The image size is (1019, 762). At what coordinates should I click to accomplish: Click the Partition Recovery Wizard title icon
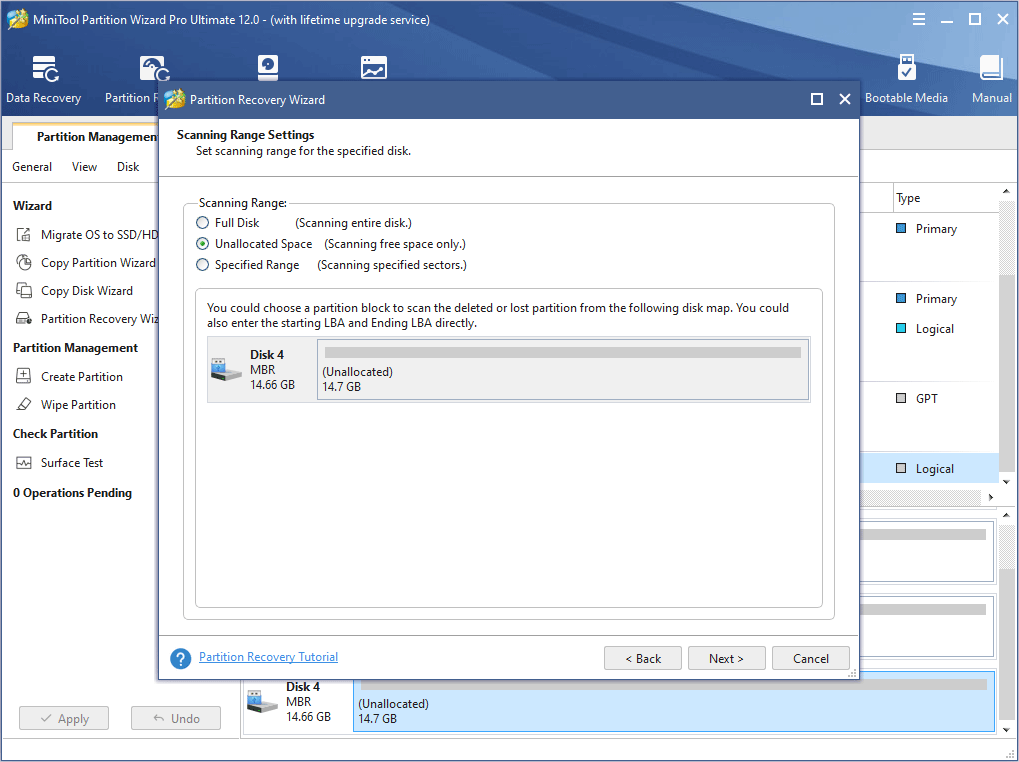[x=174, y=99]
